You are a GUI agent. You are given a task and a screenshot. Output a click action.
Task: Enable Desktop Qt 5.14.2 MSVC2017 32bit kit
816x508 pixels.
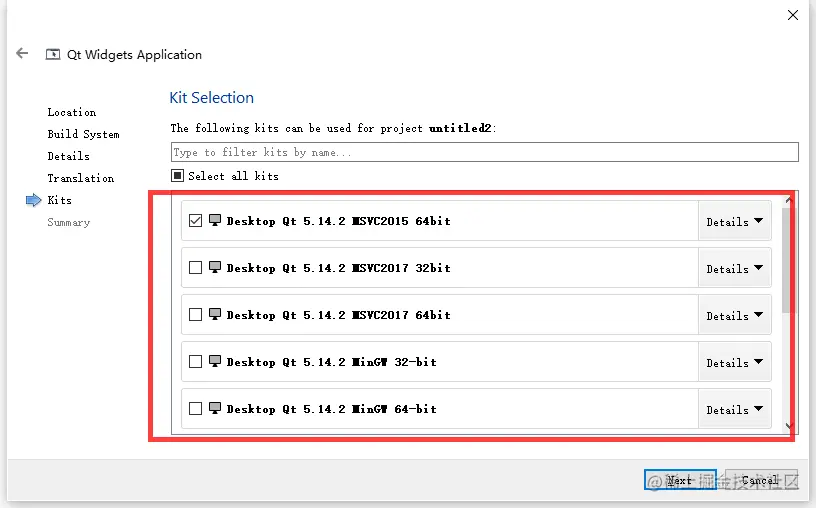pyautogui.click(x=195, y=268)
